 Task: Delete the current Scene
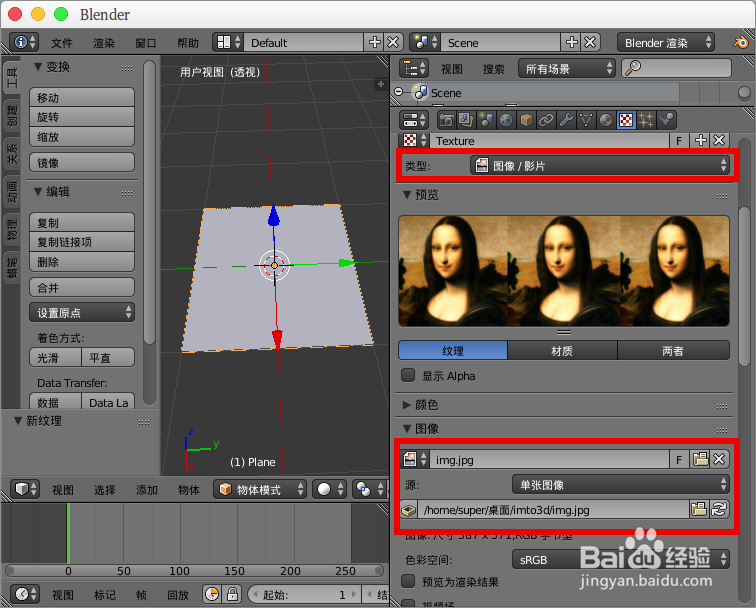click(x=591, y=42)
